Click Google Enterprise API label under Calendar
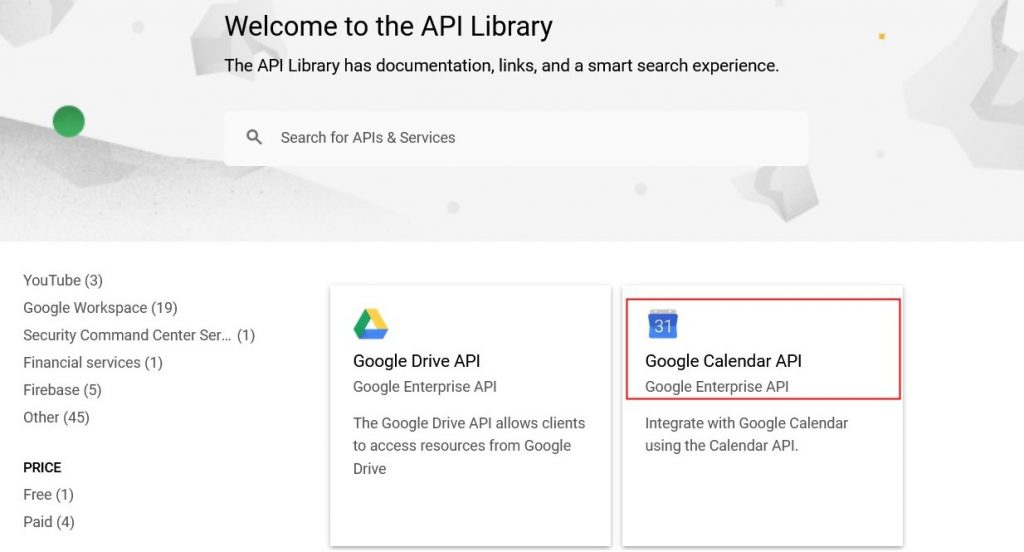The width and height of the screenshot is (1024, 552). click(x=716, y=387)
